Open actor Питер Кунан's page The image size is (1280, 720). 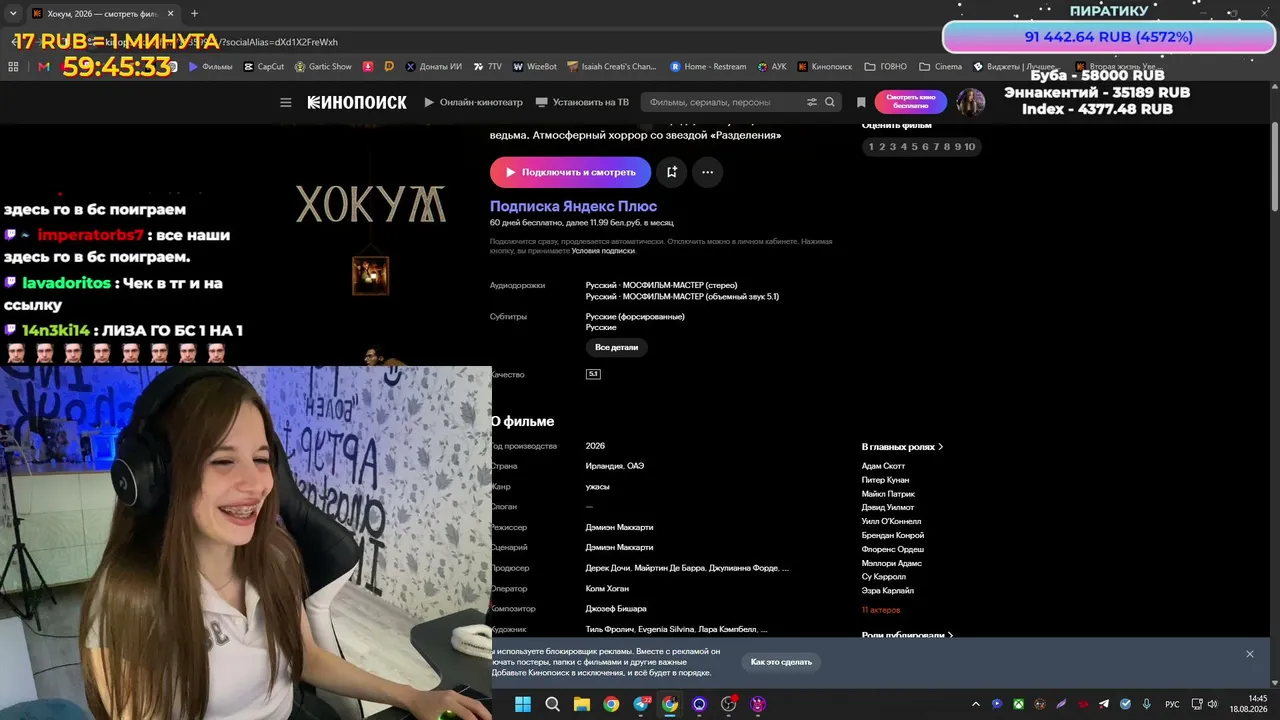coord(885,480)
